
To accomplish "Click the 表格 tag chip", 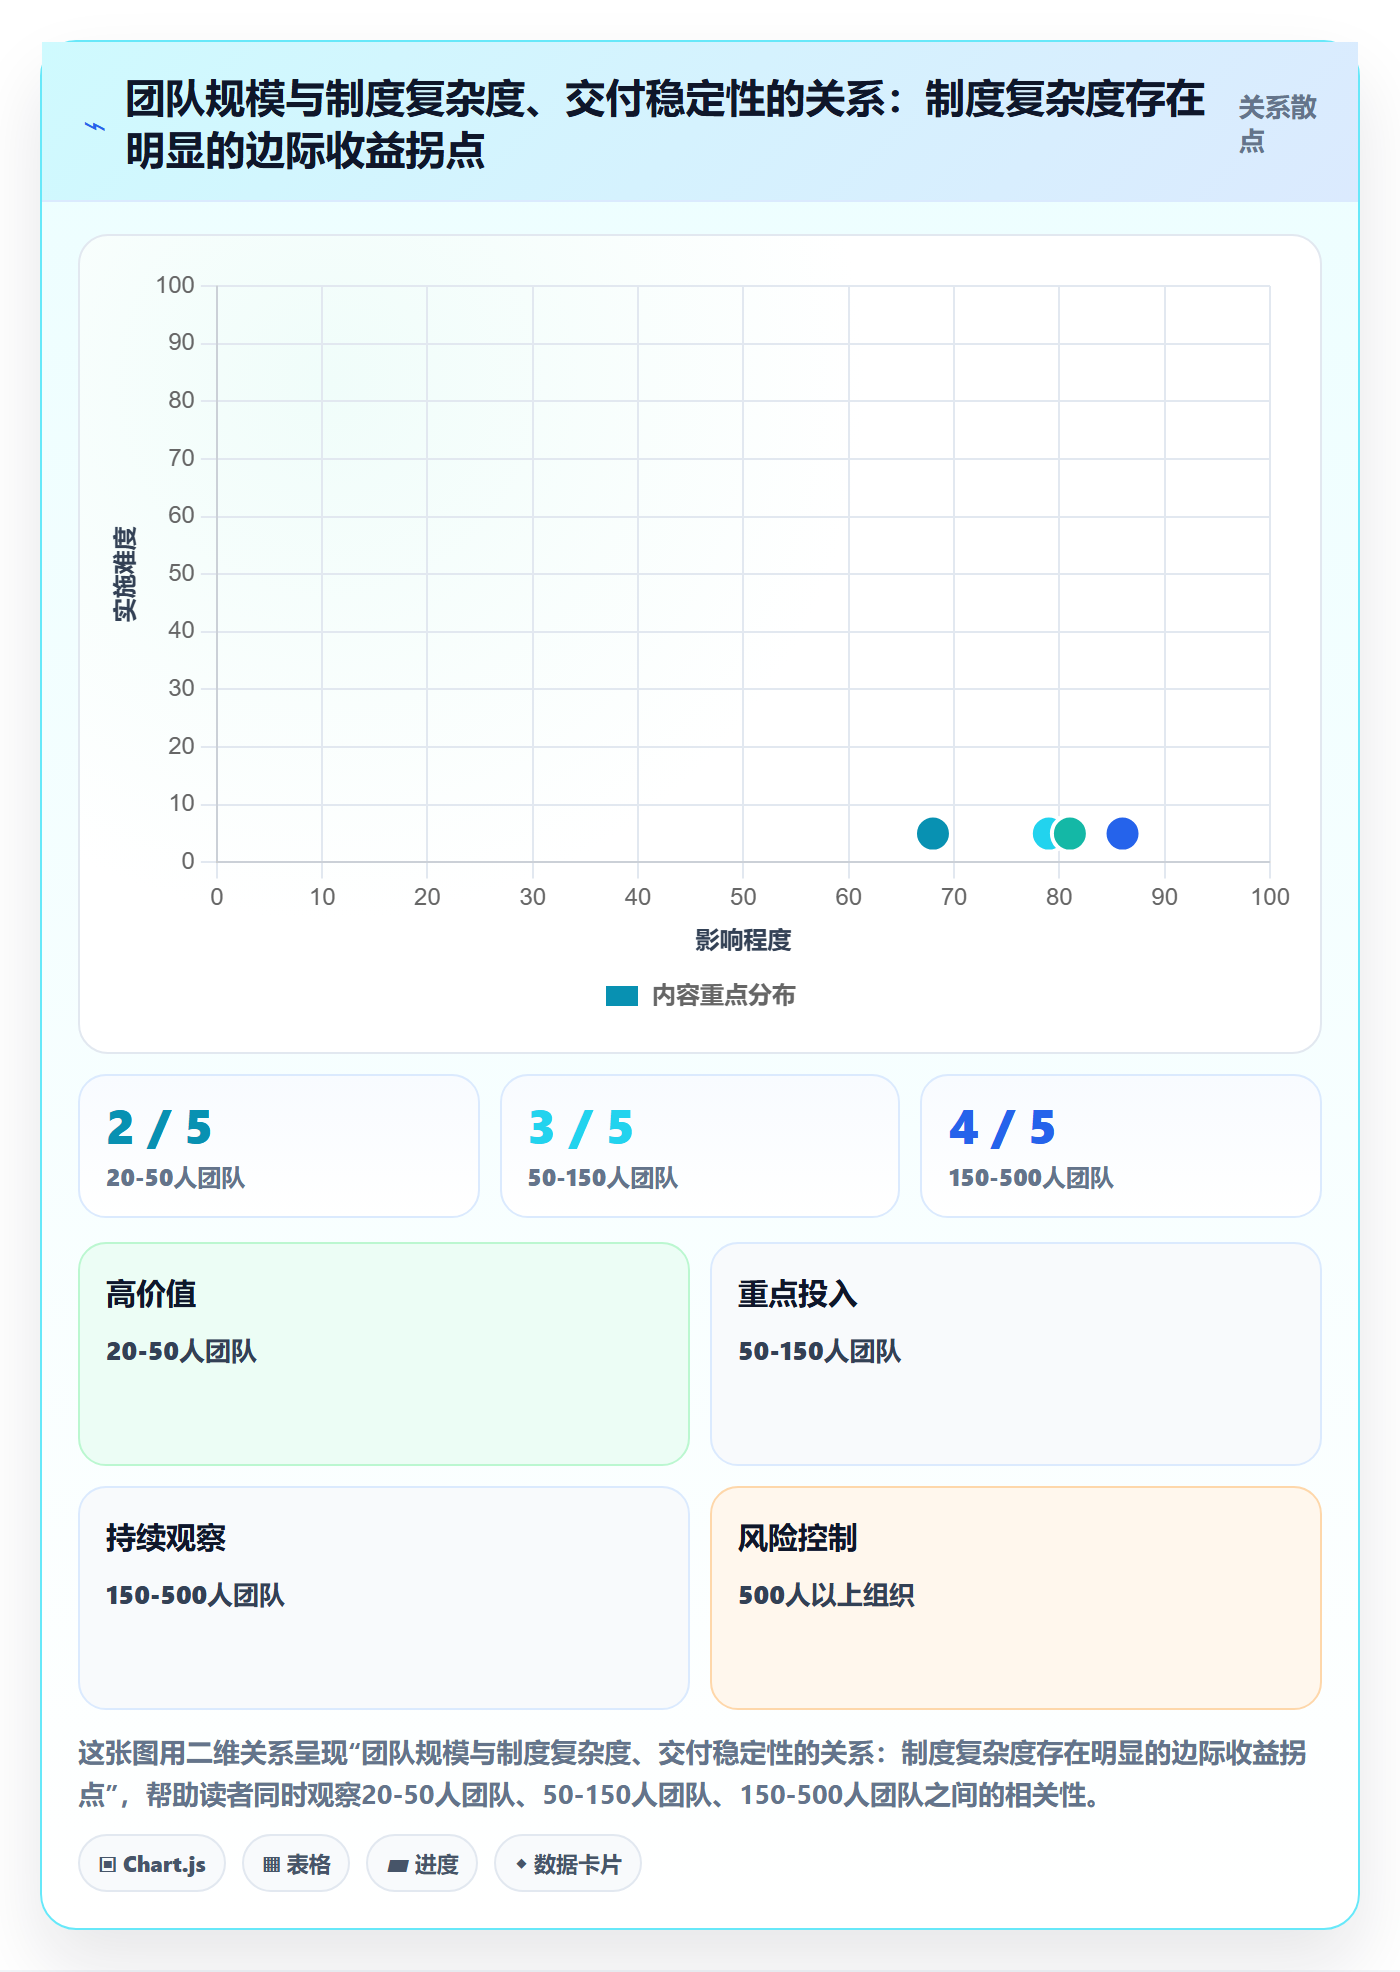I will click(x=296, y=1864).
